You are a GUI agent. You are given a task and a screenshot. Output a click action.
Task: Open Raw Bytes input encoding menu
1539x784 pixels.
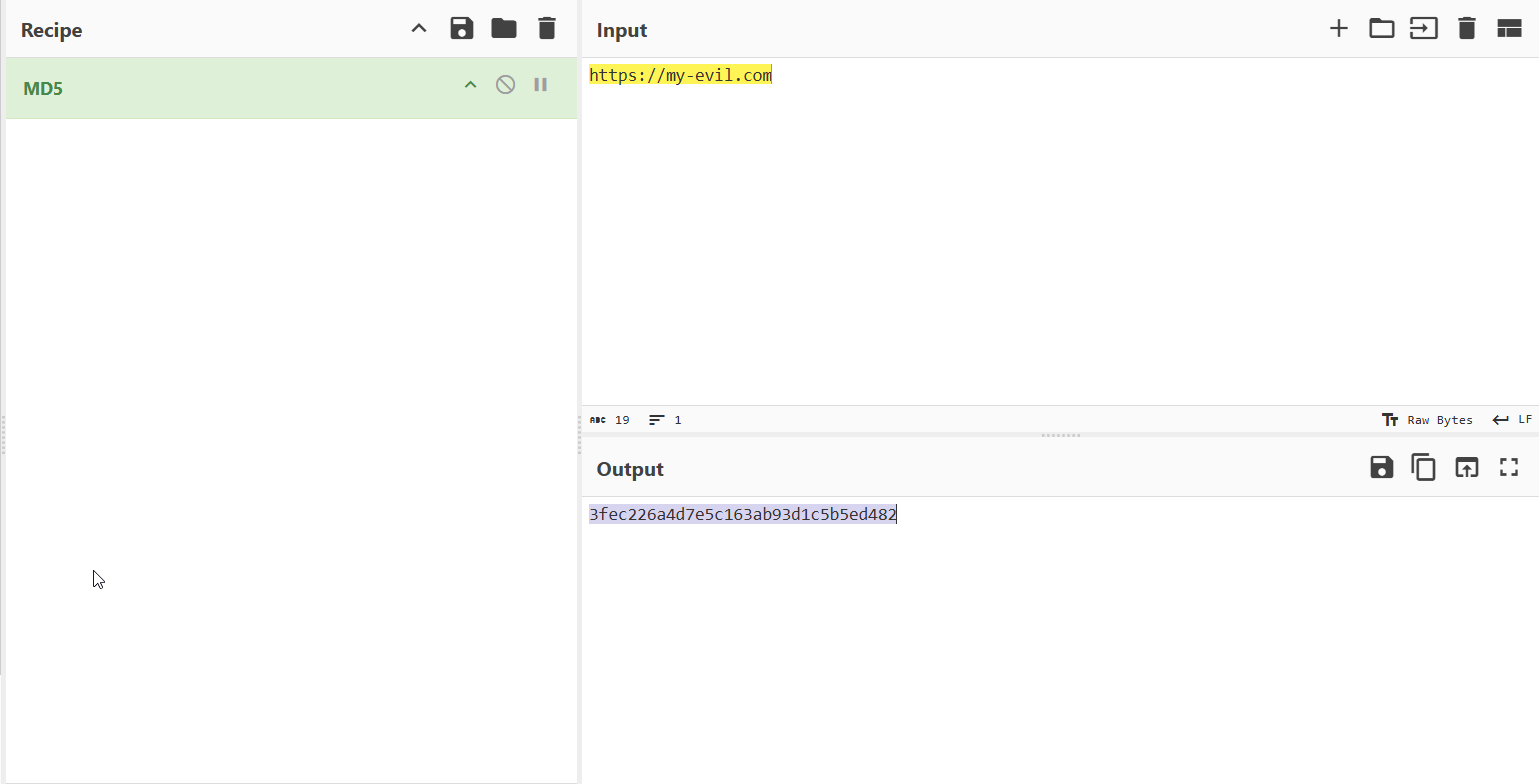pyautogui.click(x=1427, y=420)
